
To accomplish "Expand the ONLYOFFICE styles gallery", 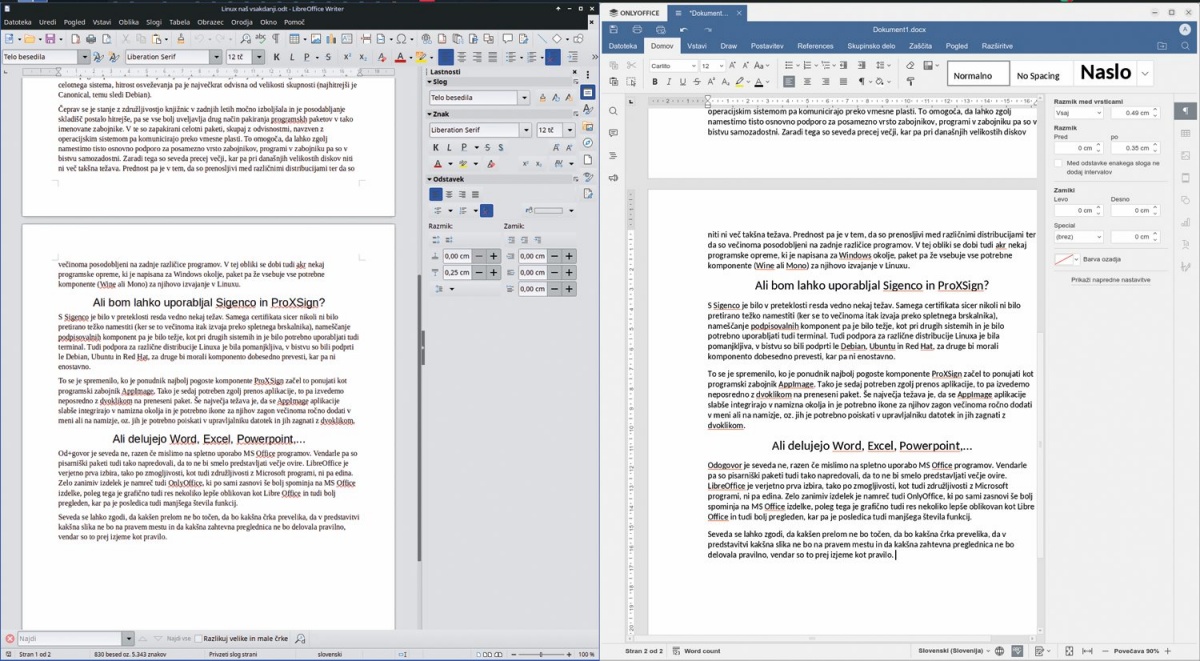I will tap(1145, 74).
